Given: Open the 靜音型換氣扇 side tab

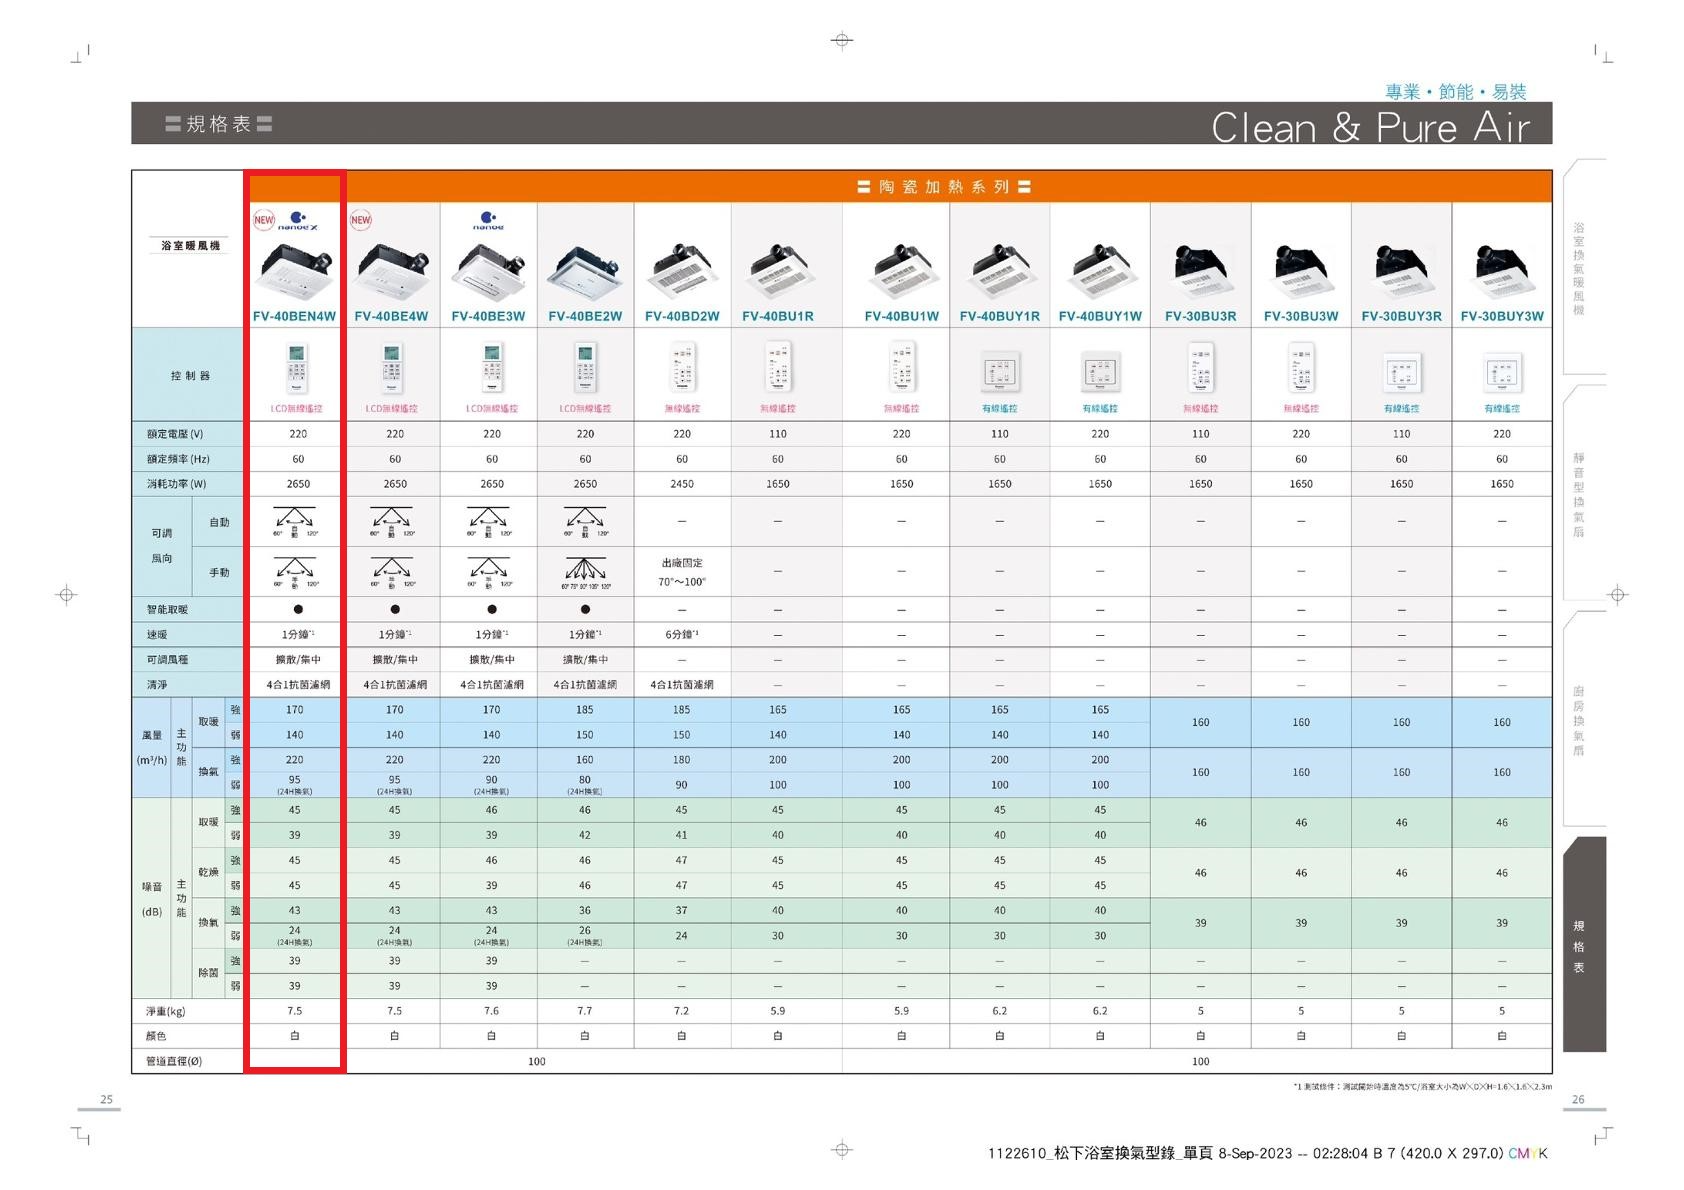Looking at the screenshot, I should pos(1580,494).
